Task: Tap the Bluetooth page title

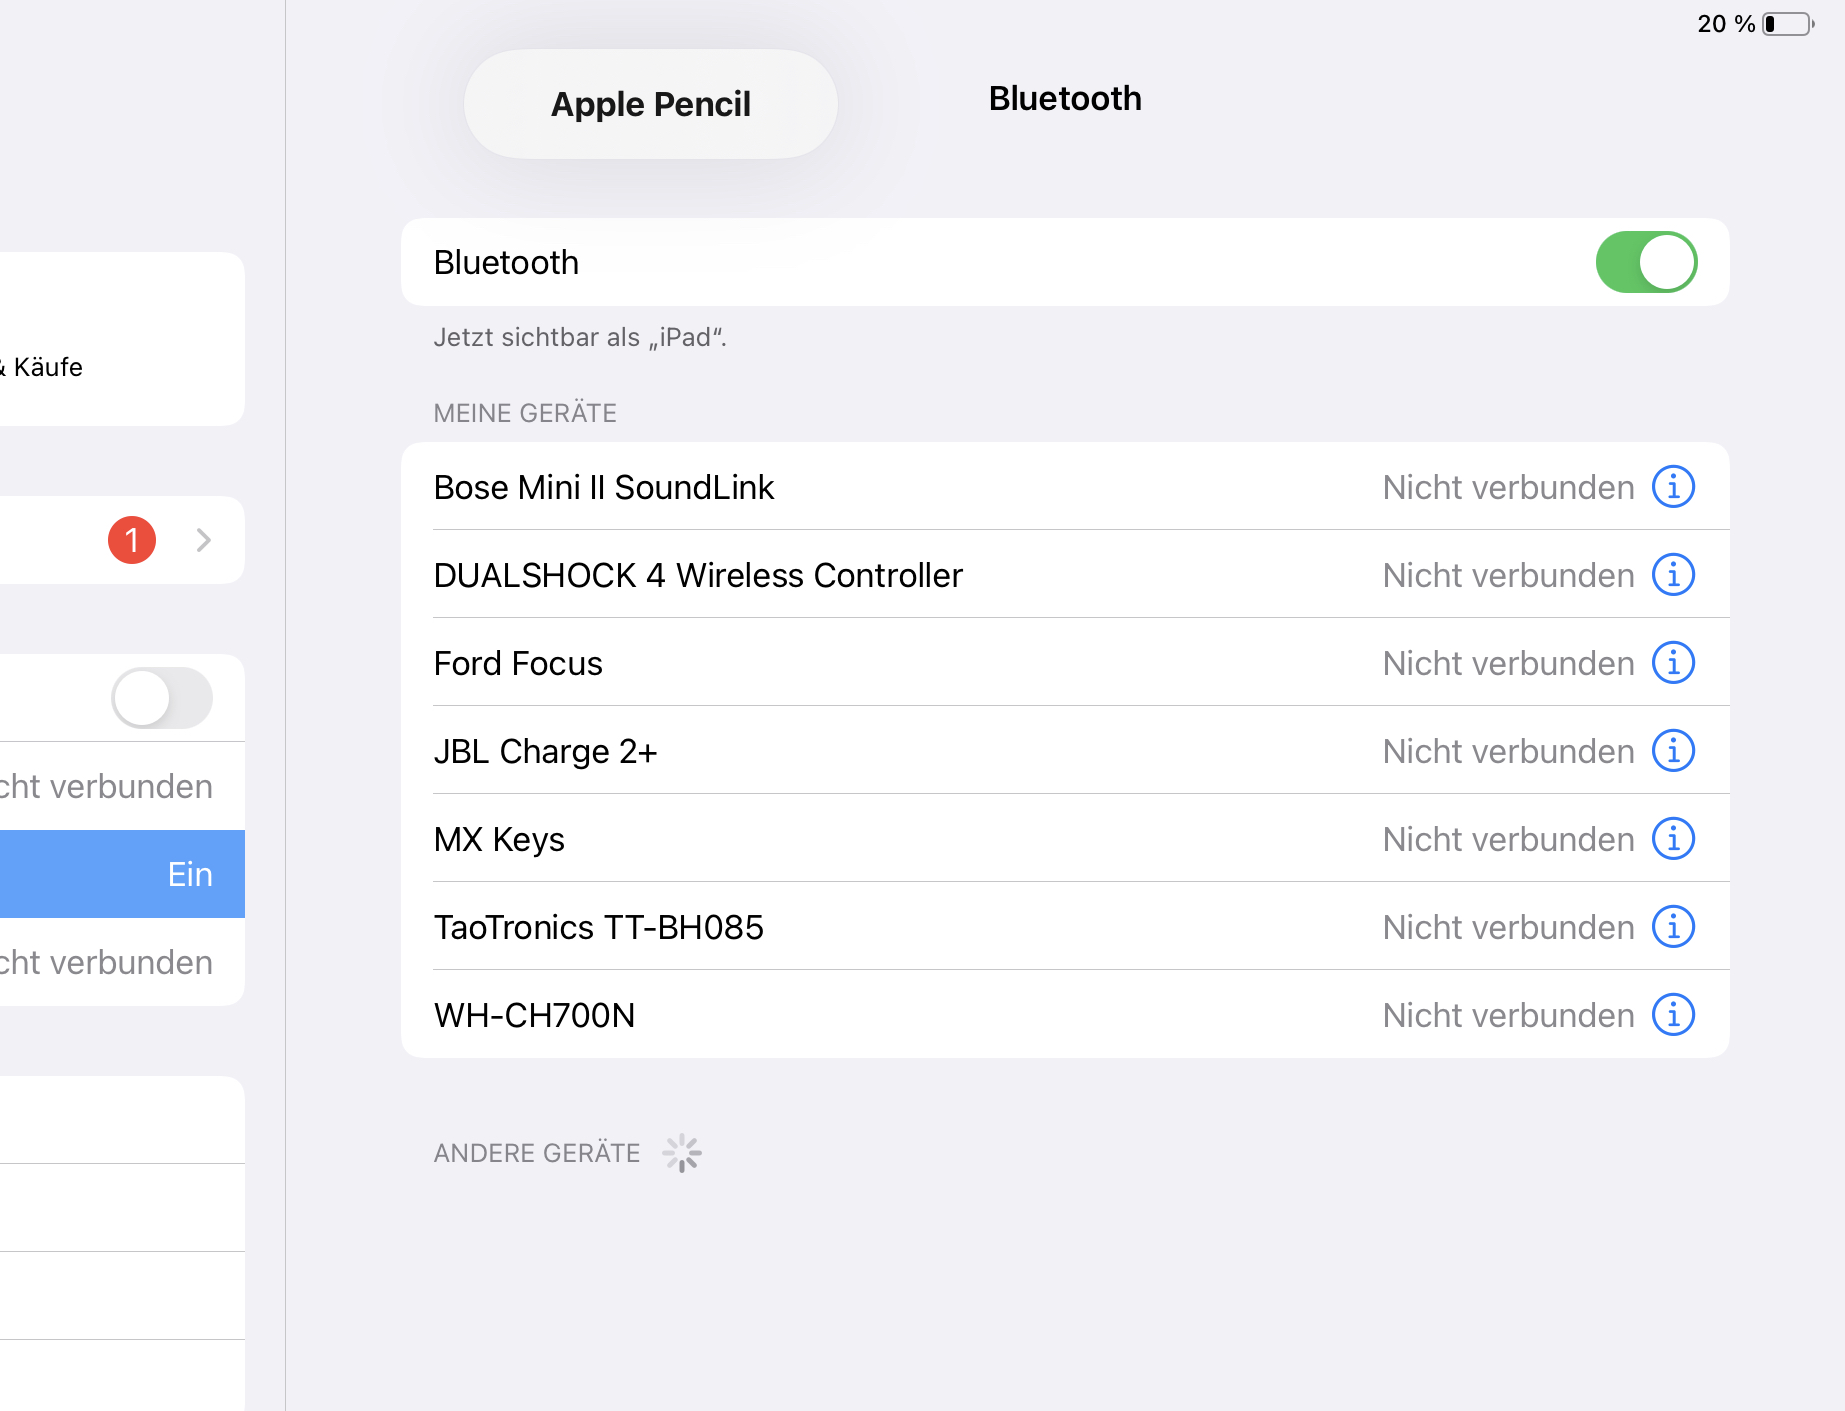Action: click(x=1065, y=98)
